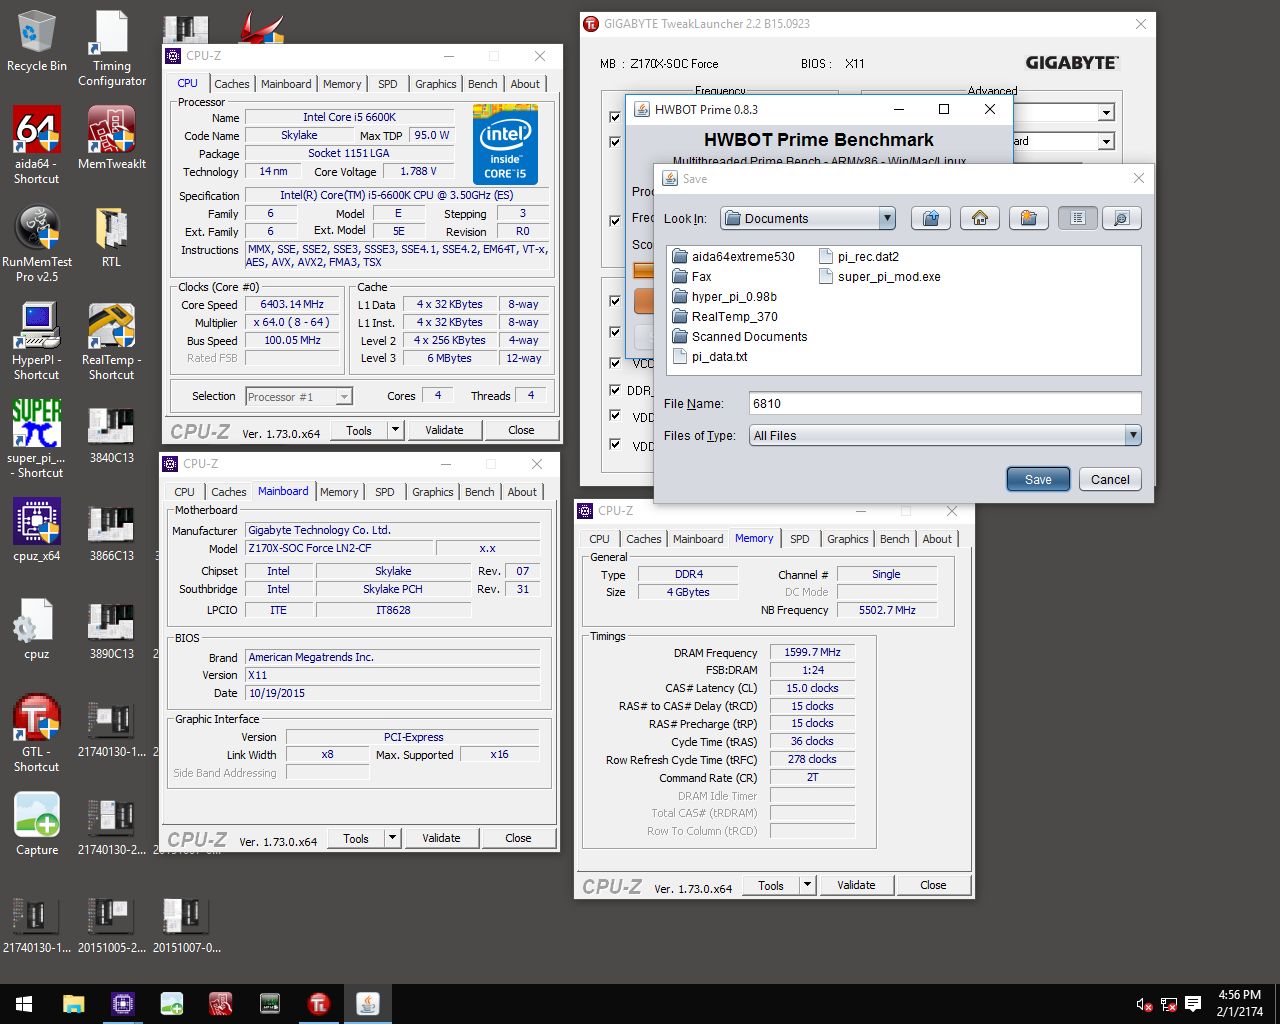The image size is (1280, 1024).
Task: Open Bench tab in top CPU-Z window
Action: [482, 84]
